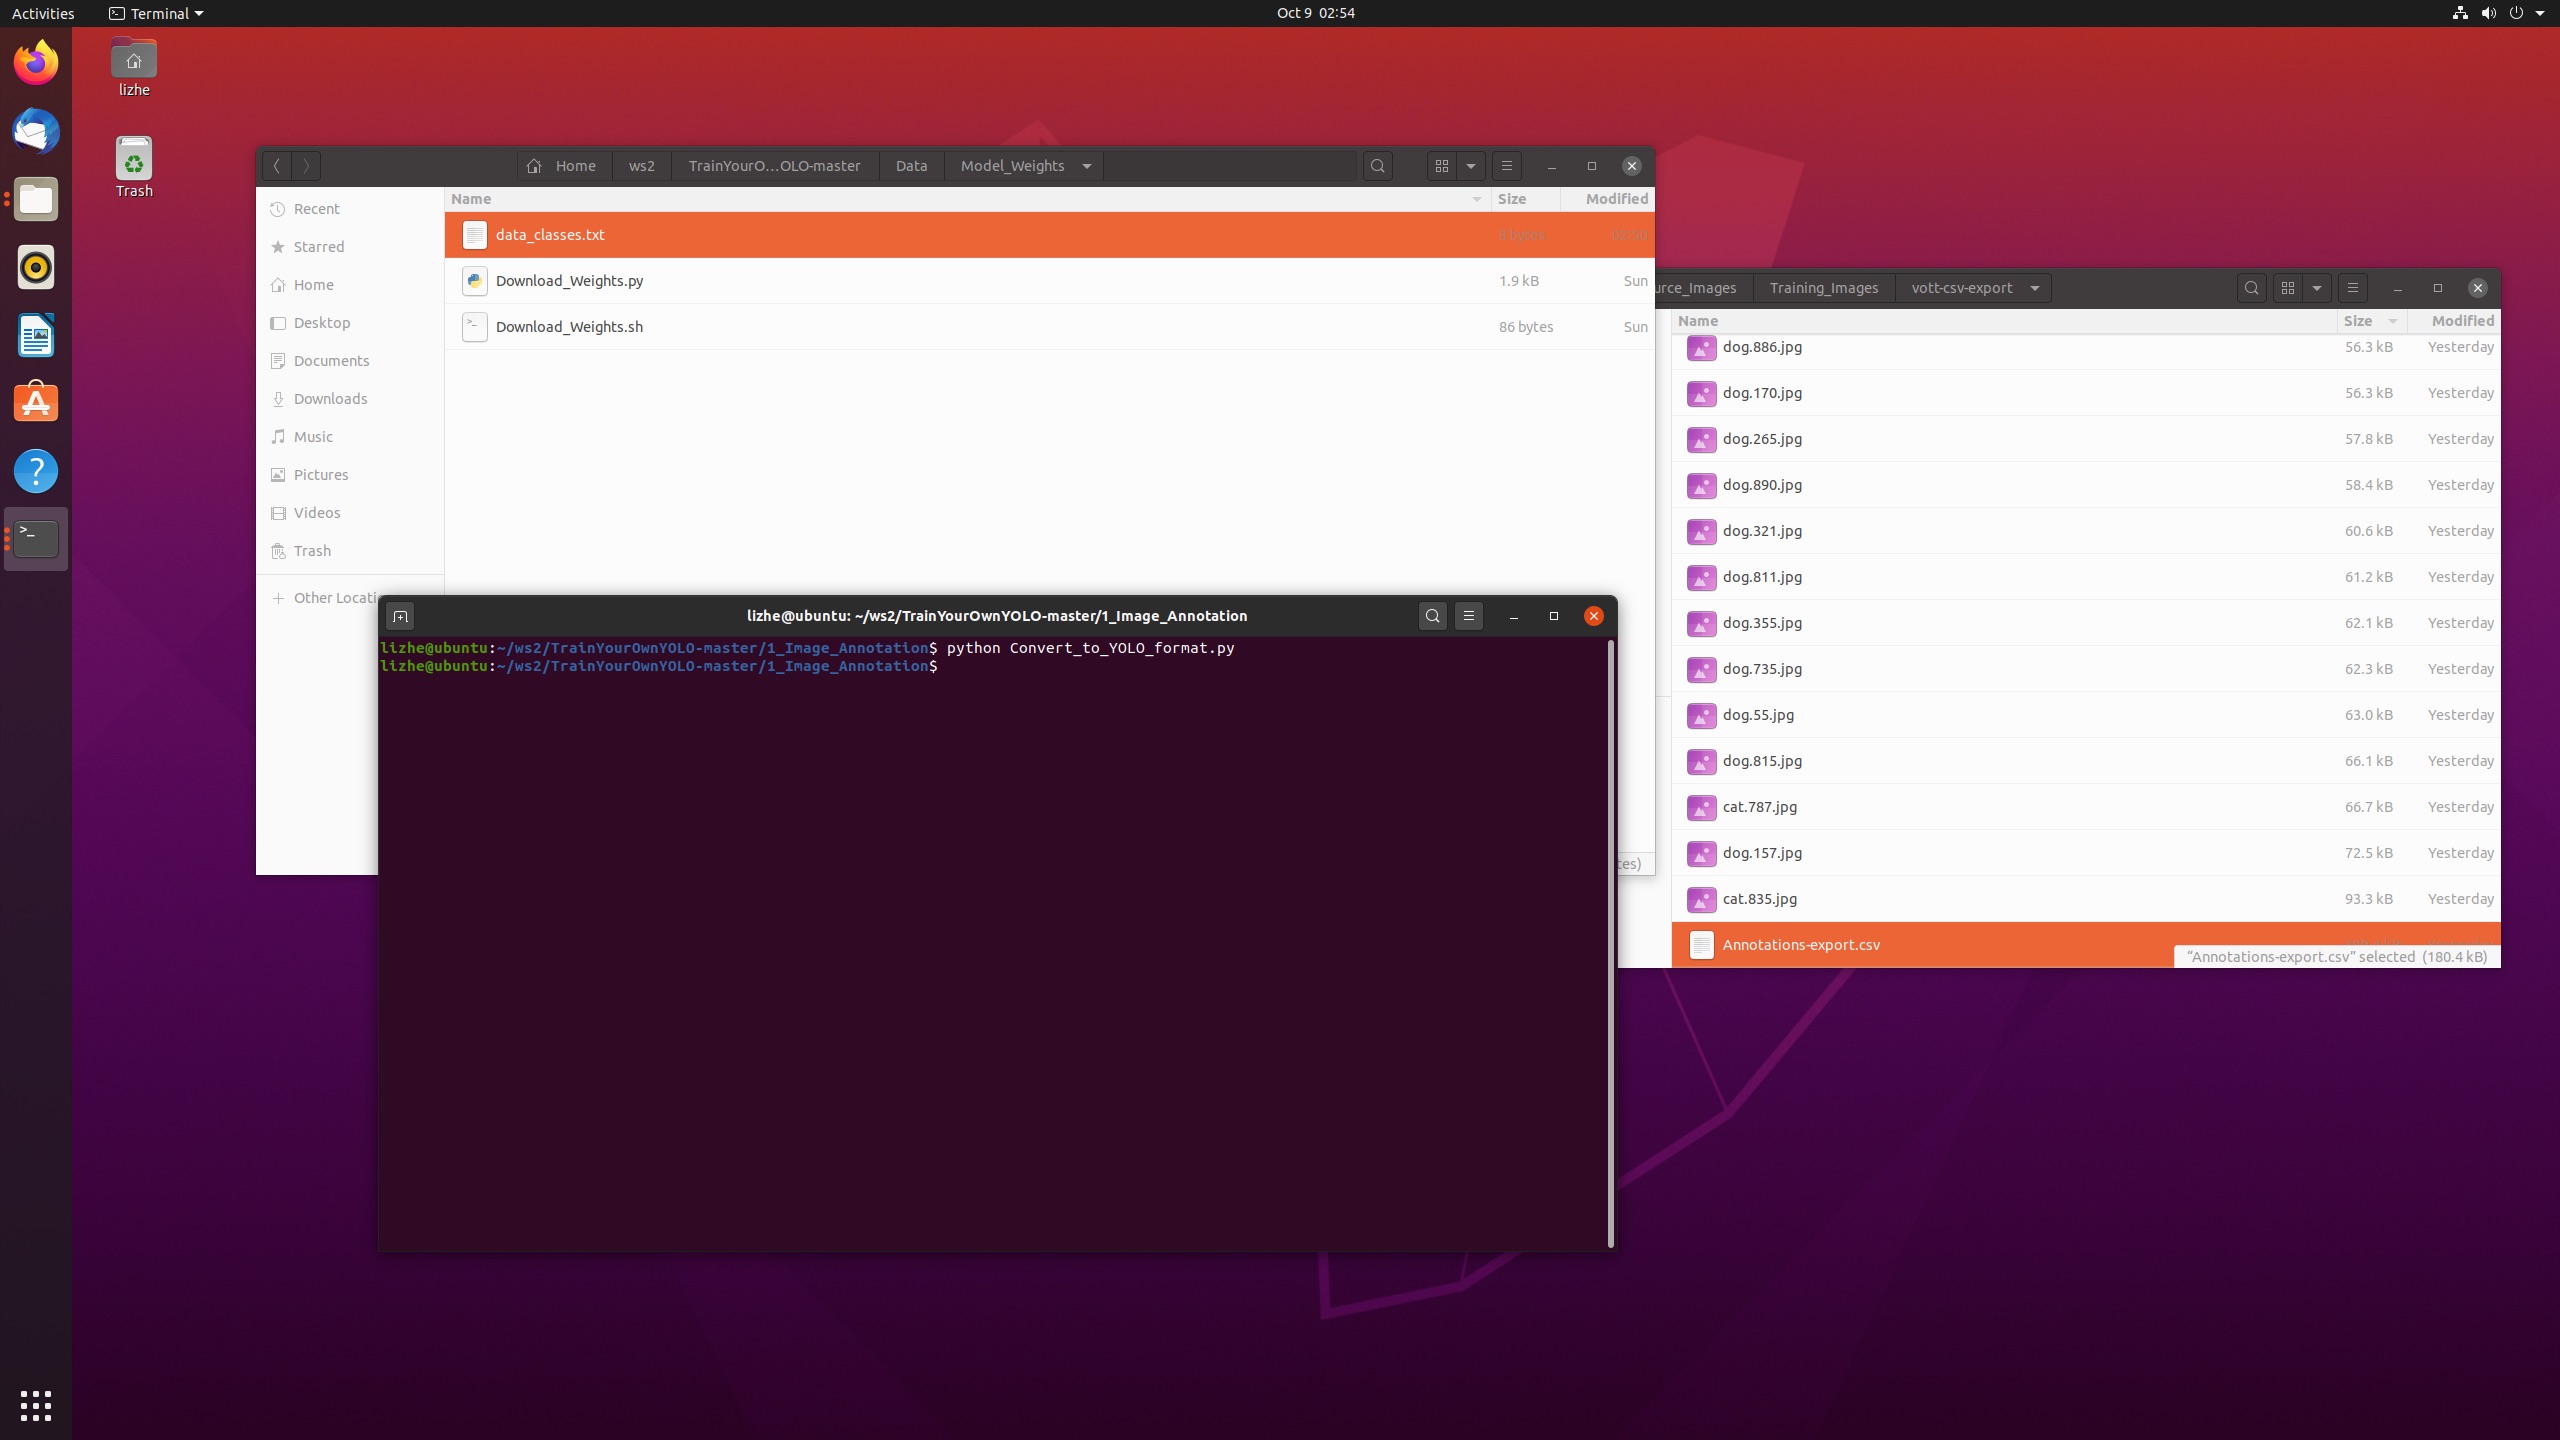This screenshot has height=1440, width=2560.
Task: Open Activities overview
Action: 43,13
